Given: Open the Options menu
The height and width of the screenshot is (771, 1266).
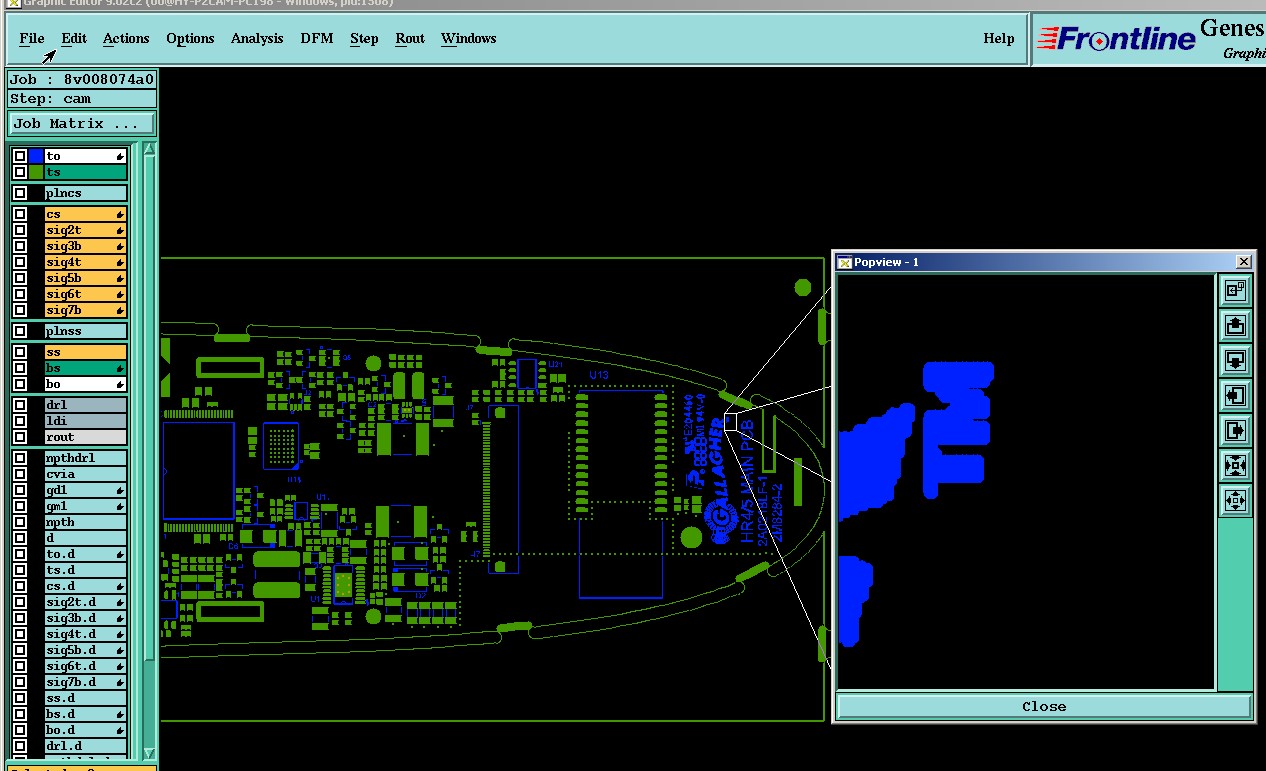Looking at the screenshot, I should pos(190,38).
